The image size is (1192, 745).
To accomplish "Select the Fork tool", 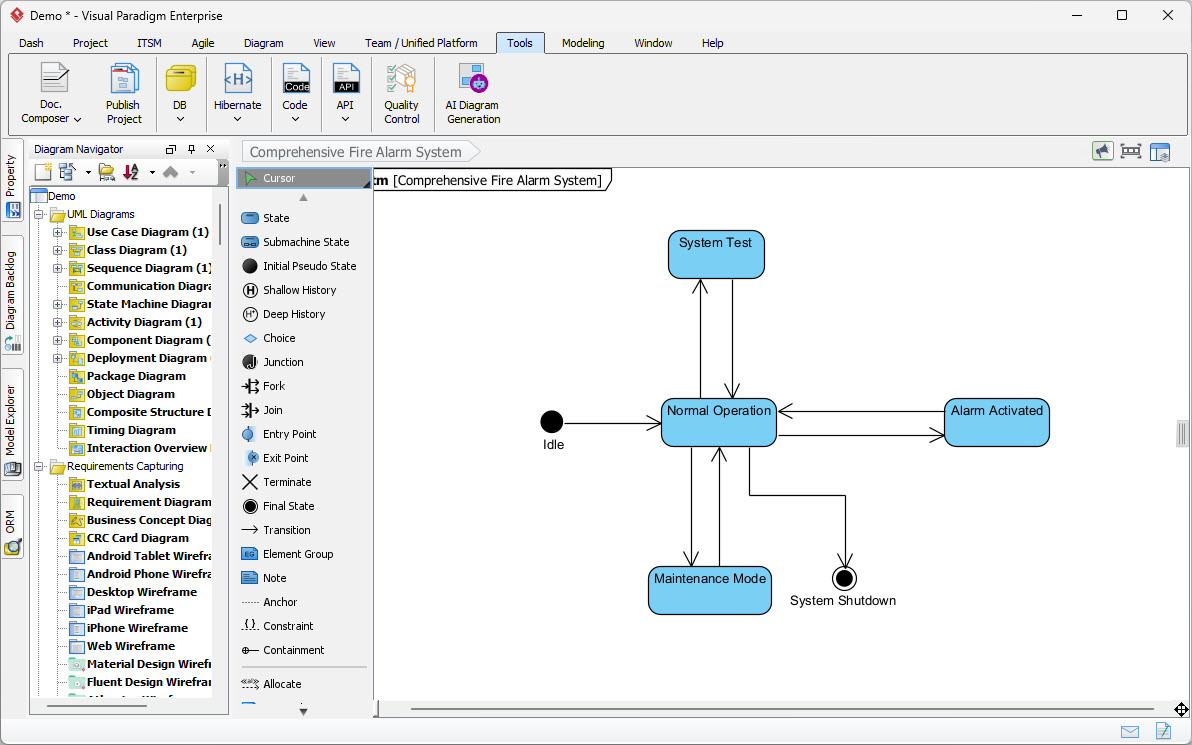I will pos(263,386).
